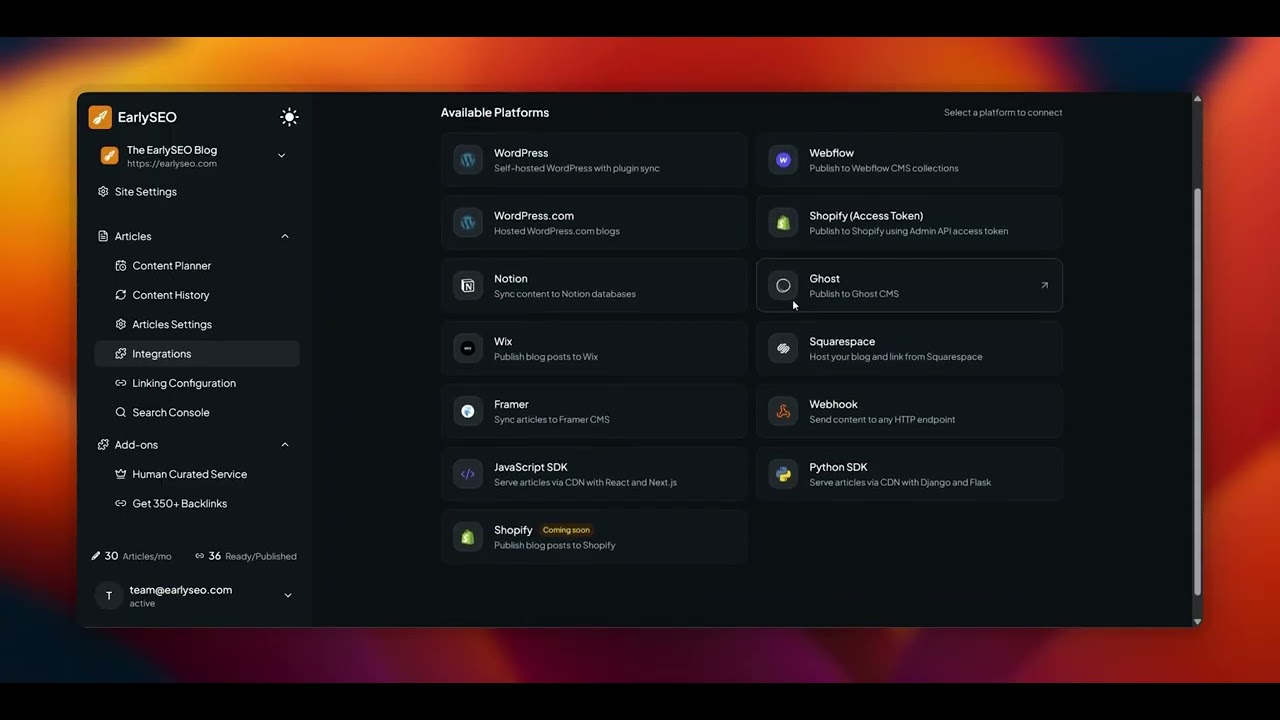1280x720 pixels.
Task: Click the page's vertical scrollbar thumb
Action: tap(1198, 391)
